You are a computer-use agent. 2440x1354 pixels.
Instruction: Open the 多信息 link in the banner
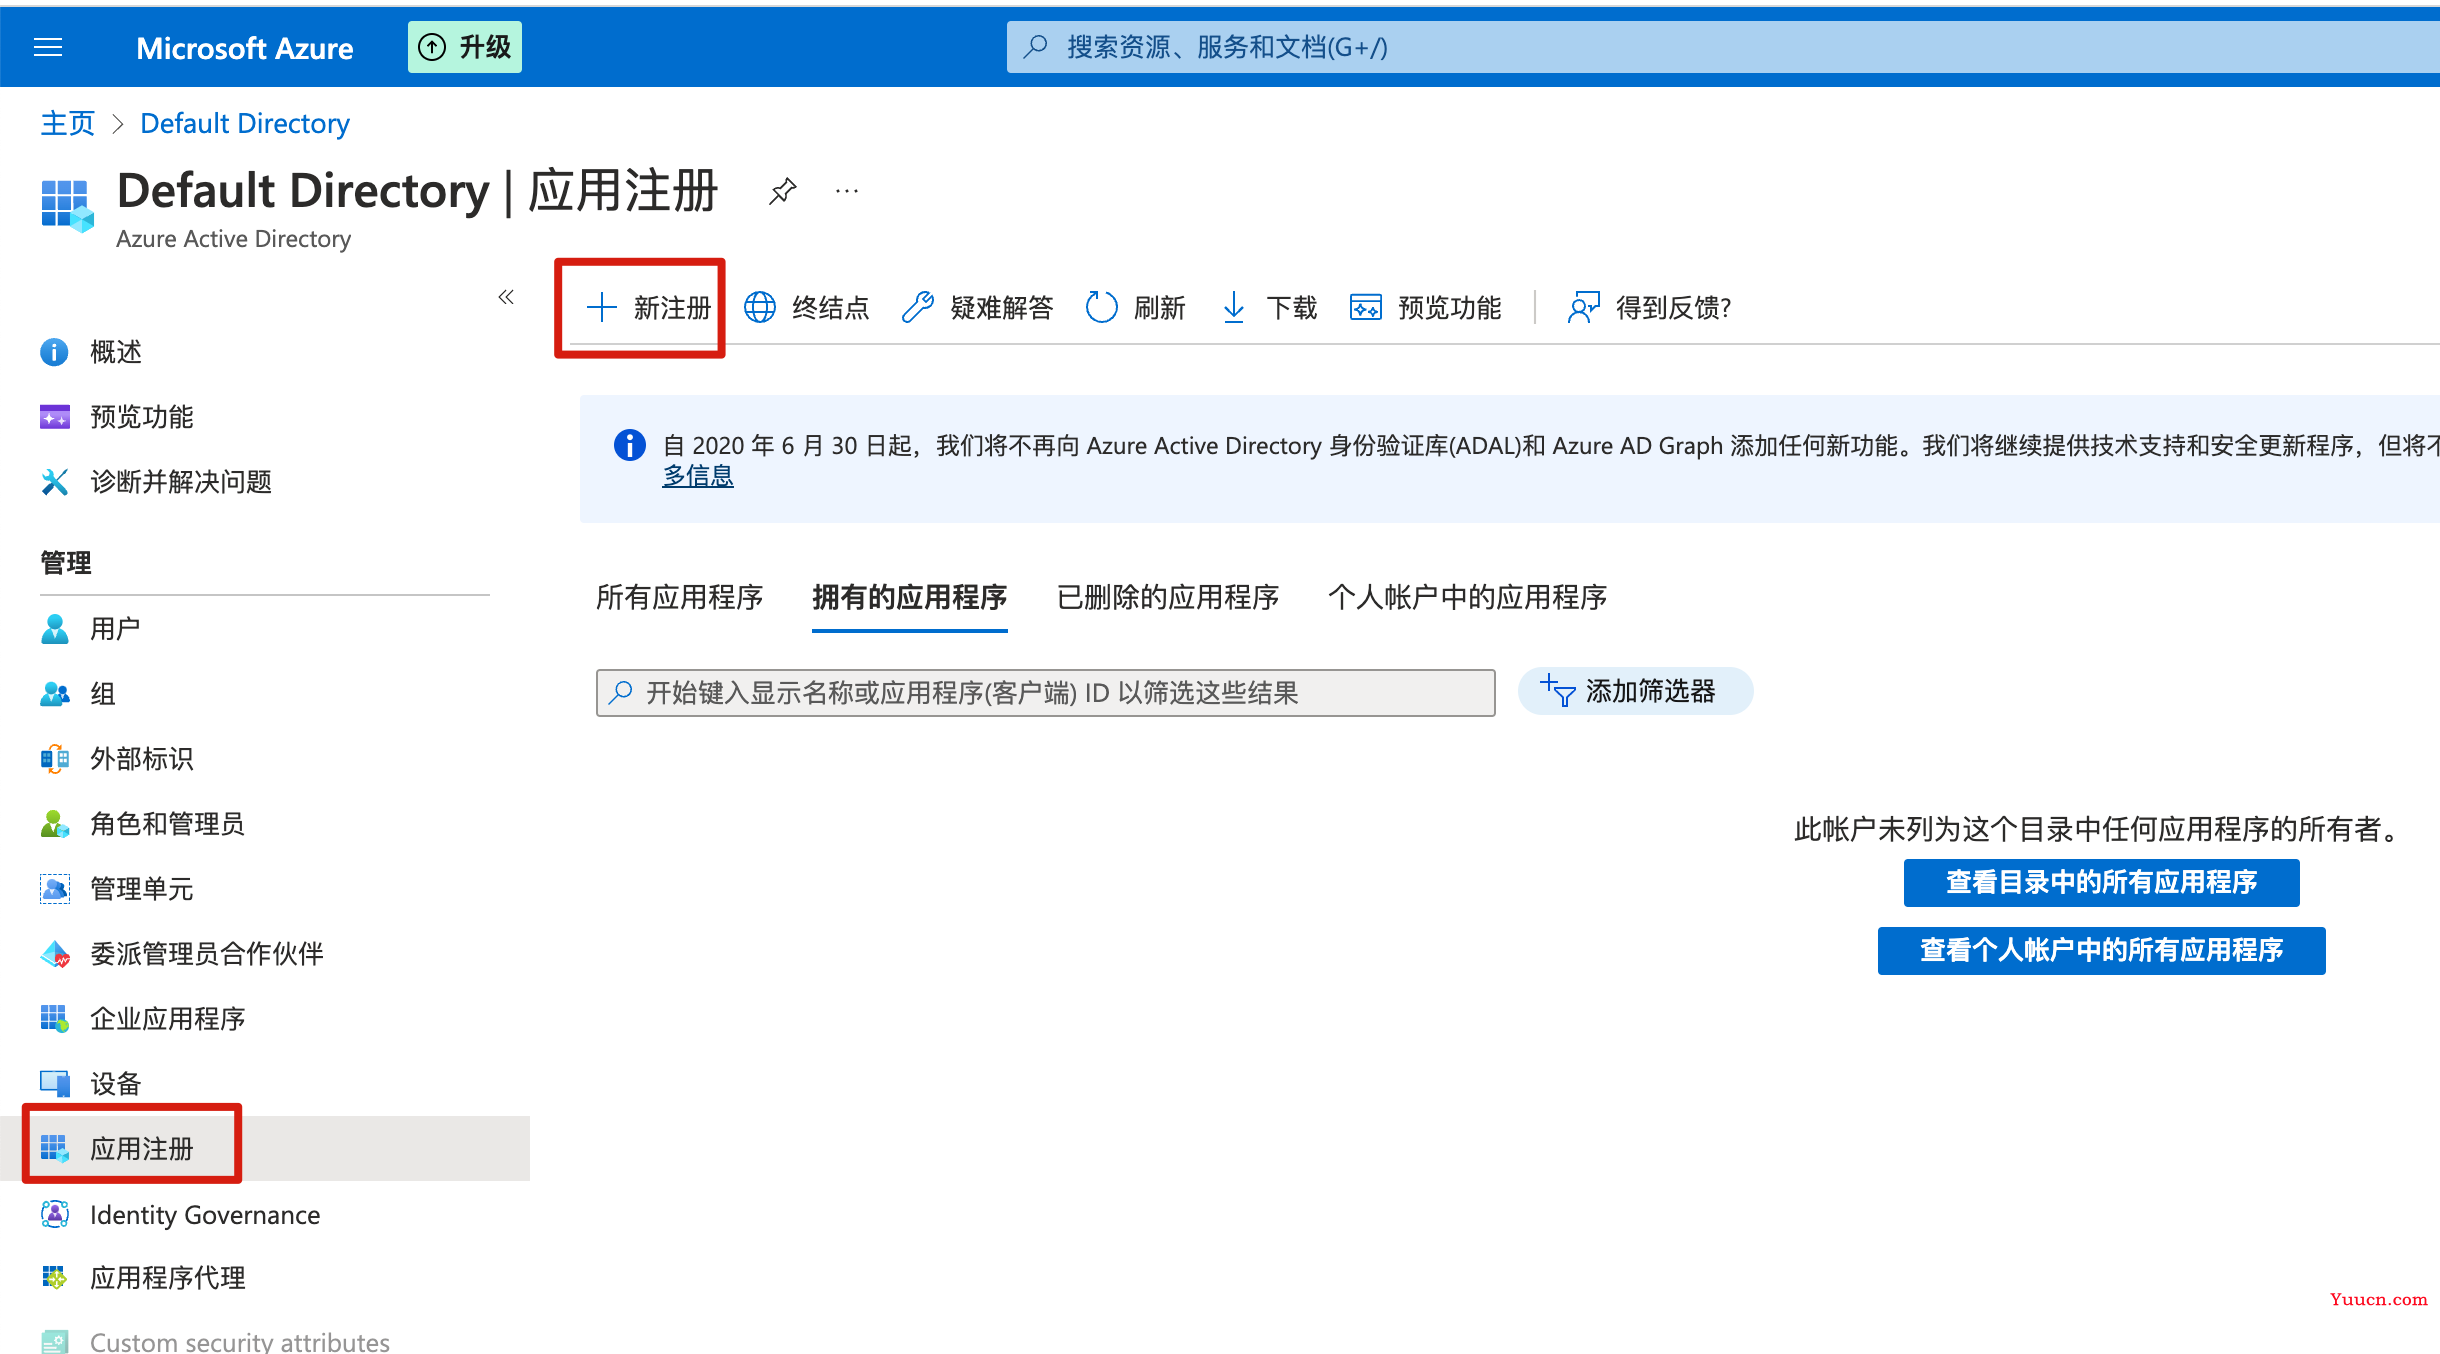click(698, 476)
